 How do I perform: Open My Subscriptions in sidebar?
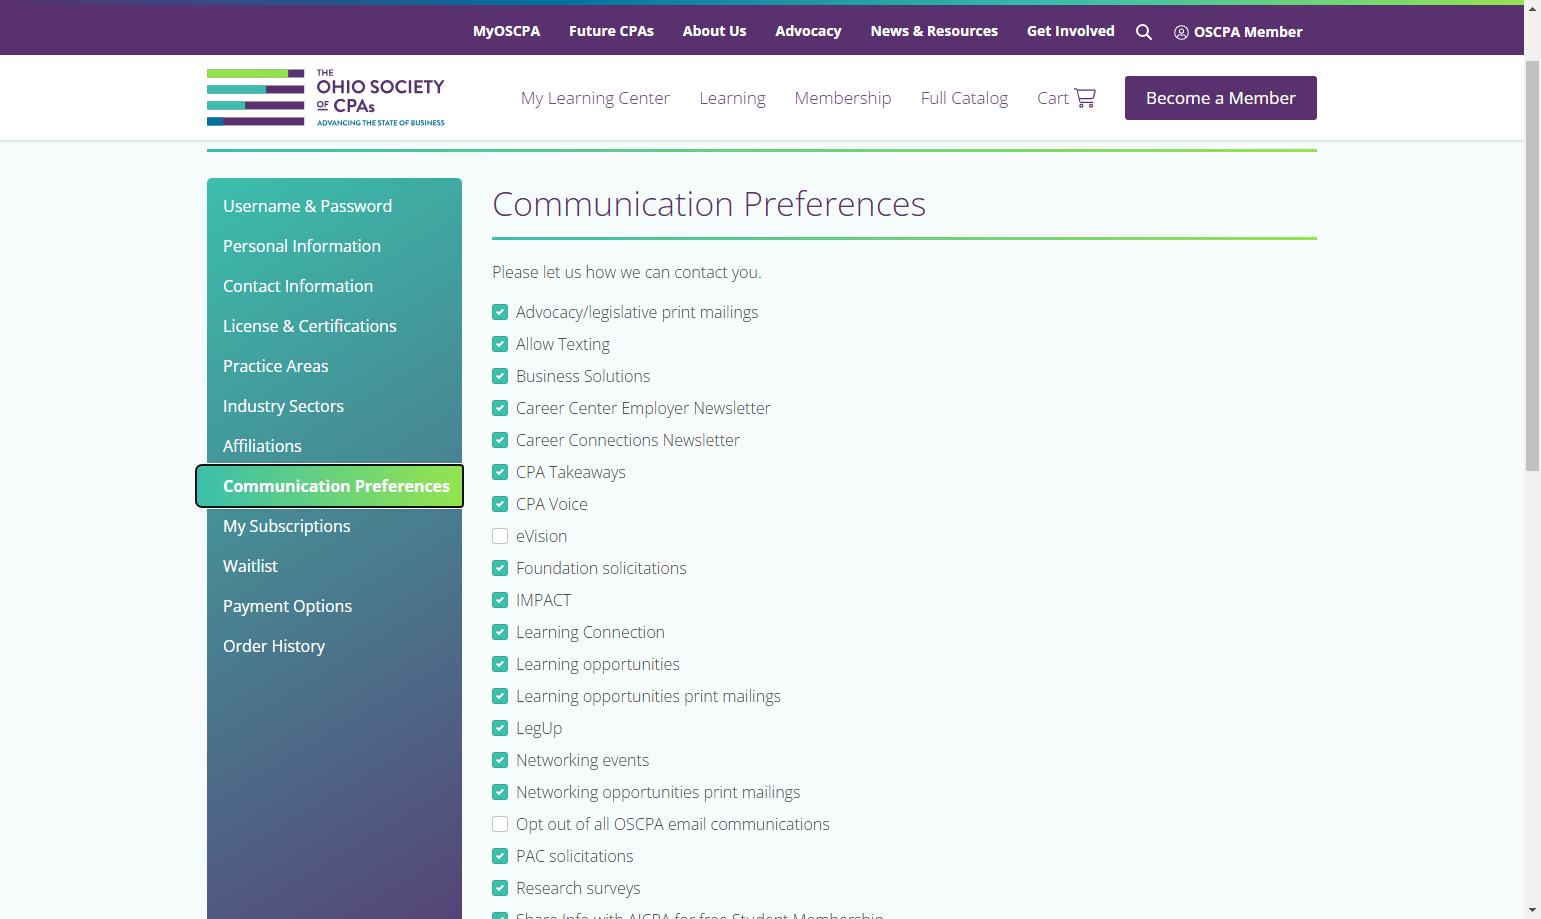(x=287, y=526)
